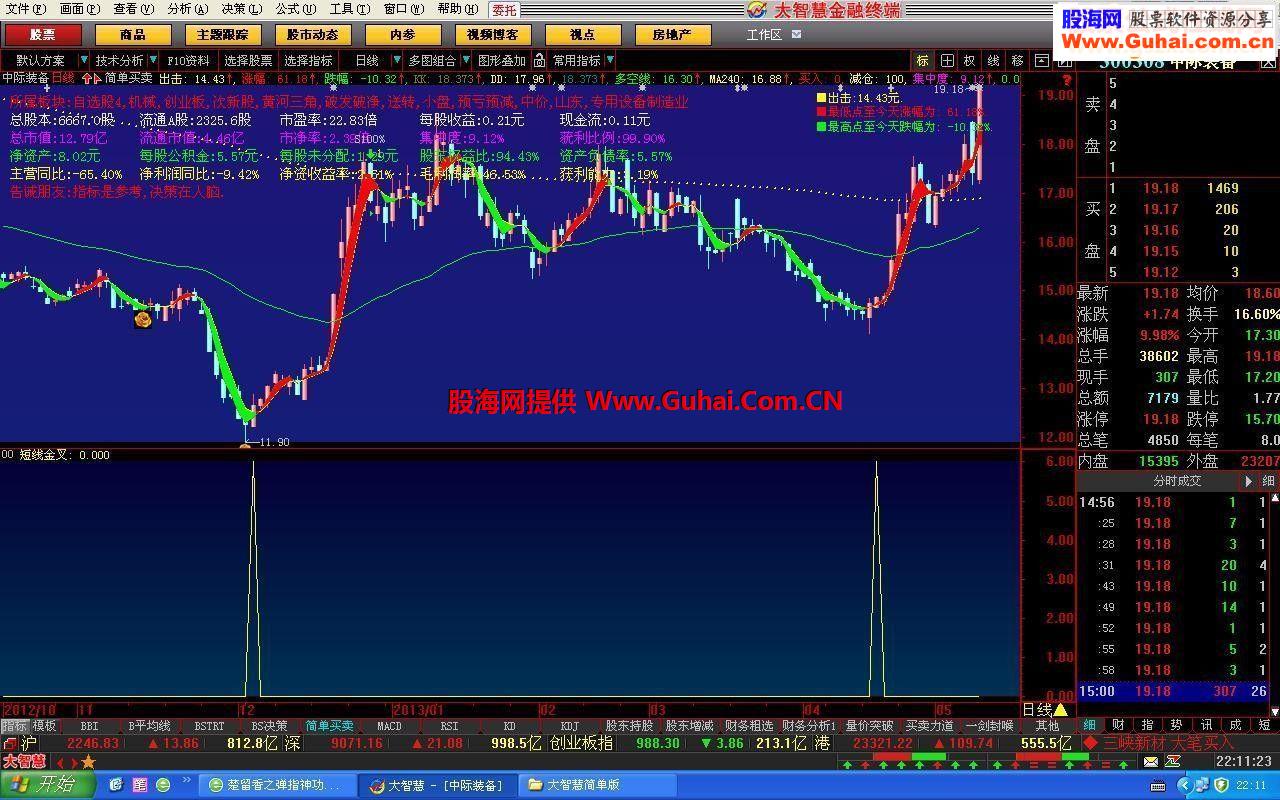This screenshot has width=1280, height=800.
Task: Expand the 多图组合 dropdown arrow
Action: [x=465, y=60]
